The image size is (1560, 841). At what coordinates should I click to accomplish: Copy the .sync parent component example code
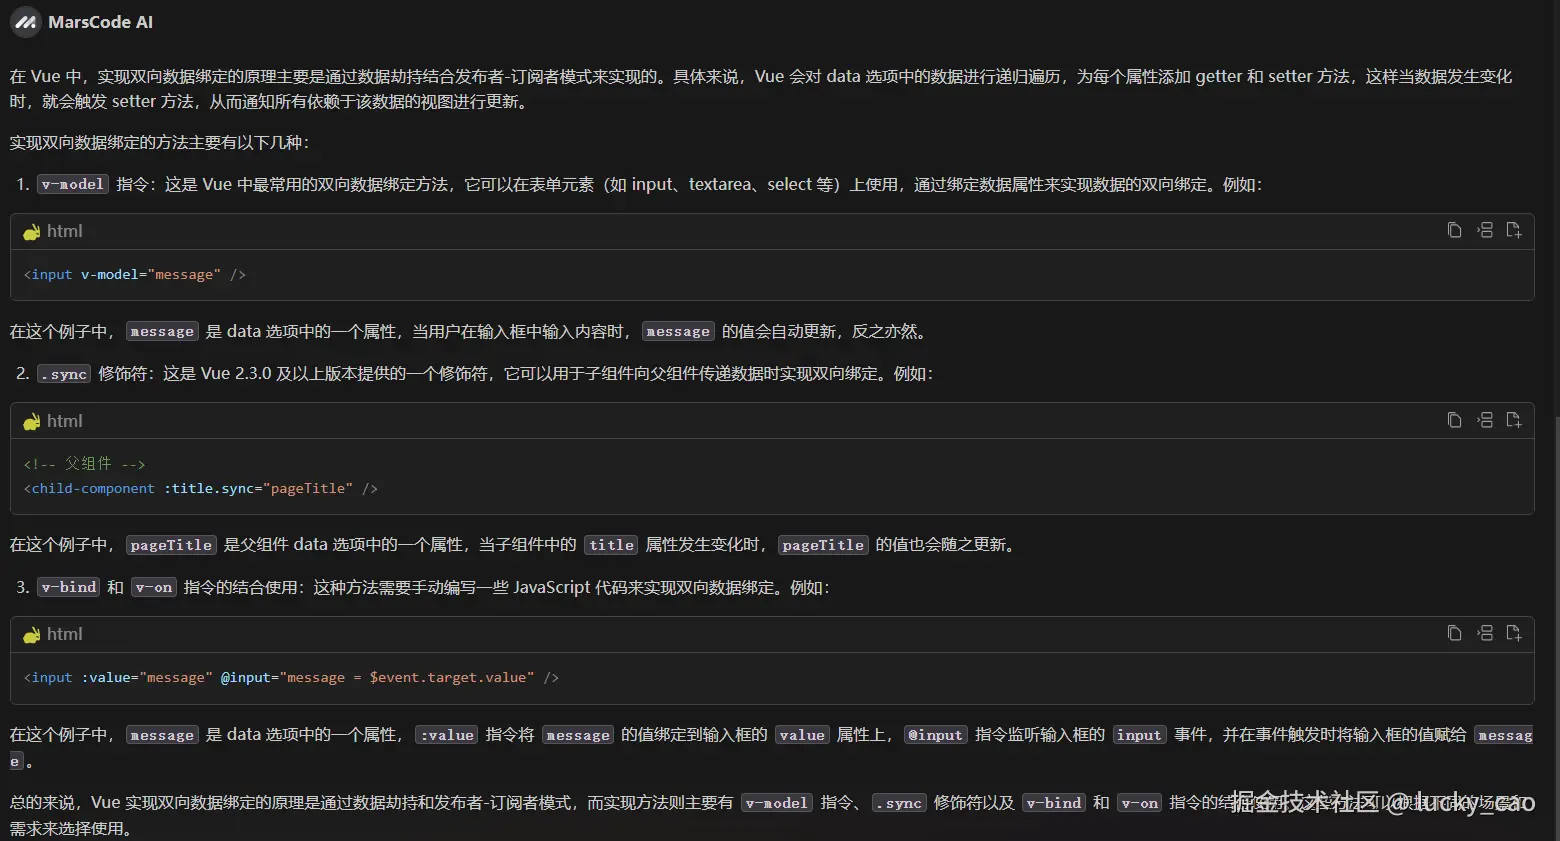(x=1454, y=420)
